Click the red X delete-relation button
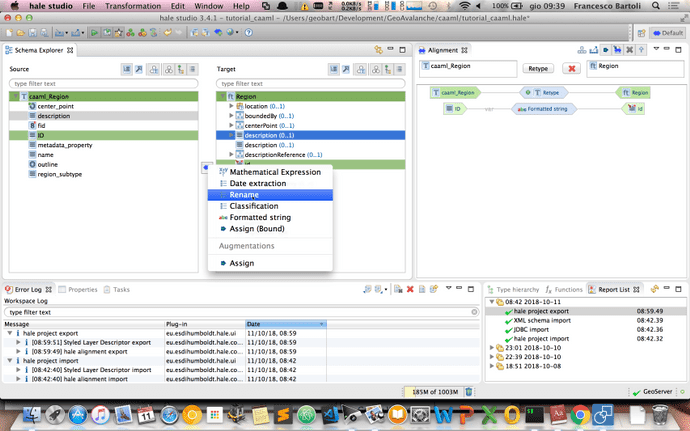690x431 pixels. [x=571, y=68]
